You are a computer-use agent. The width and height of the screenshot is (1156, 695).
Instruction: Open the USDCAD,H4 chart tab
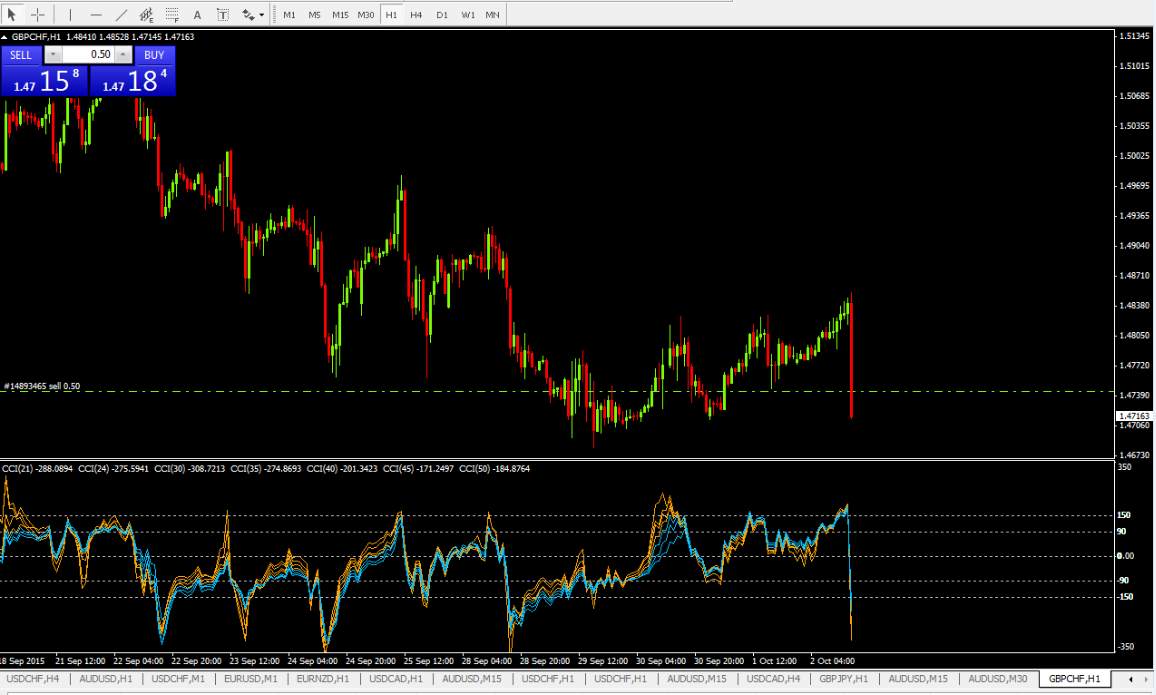773,679
